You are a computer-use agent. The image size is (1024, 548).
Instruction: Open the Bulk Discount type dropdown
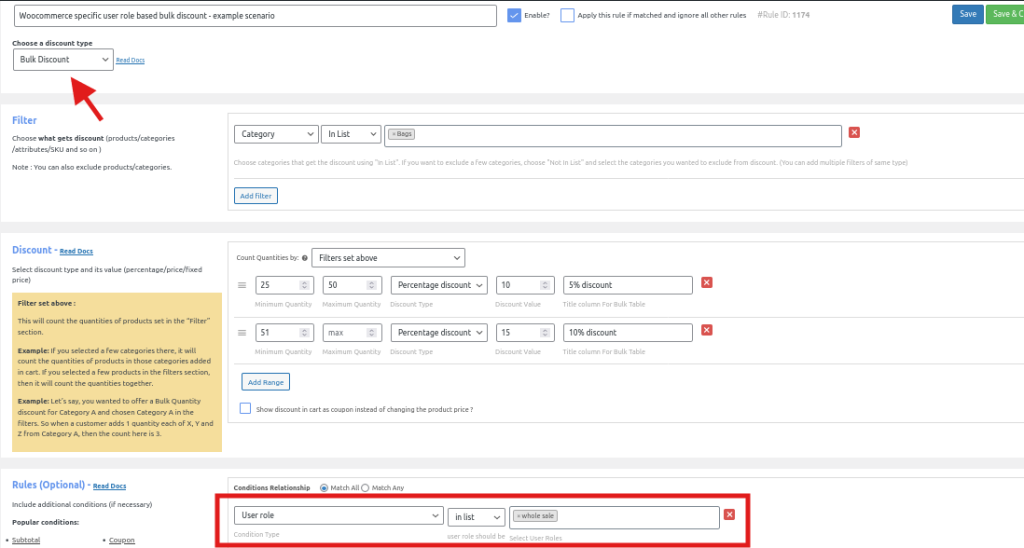(x=63, y=59)
